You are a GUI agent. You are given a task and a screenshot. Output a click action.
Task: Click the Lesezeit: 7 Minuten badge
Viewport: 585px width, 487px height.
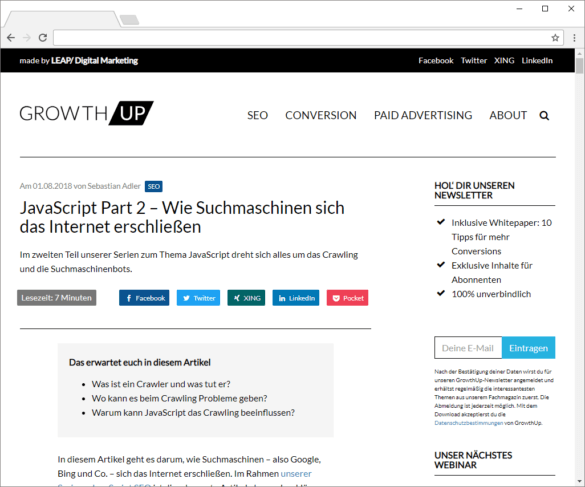tap(56, 298)
